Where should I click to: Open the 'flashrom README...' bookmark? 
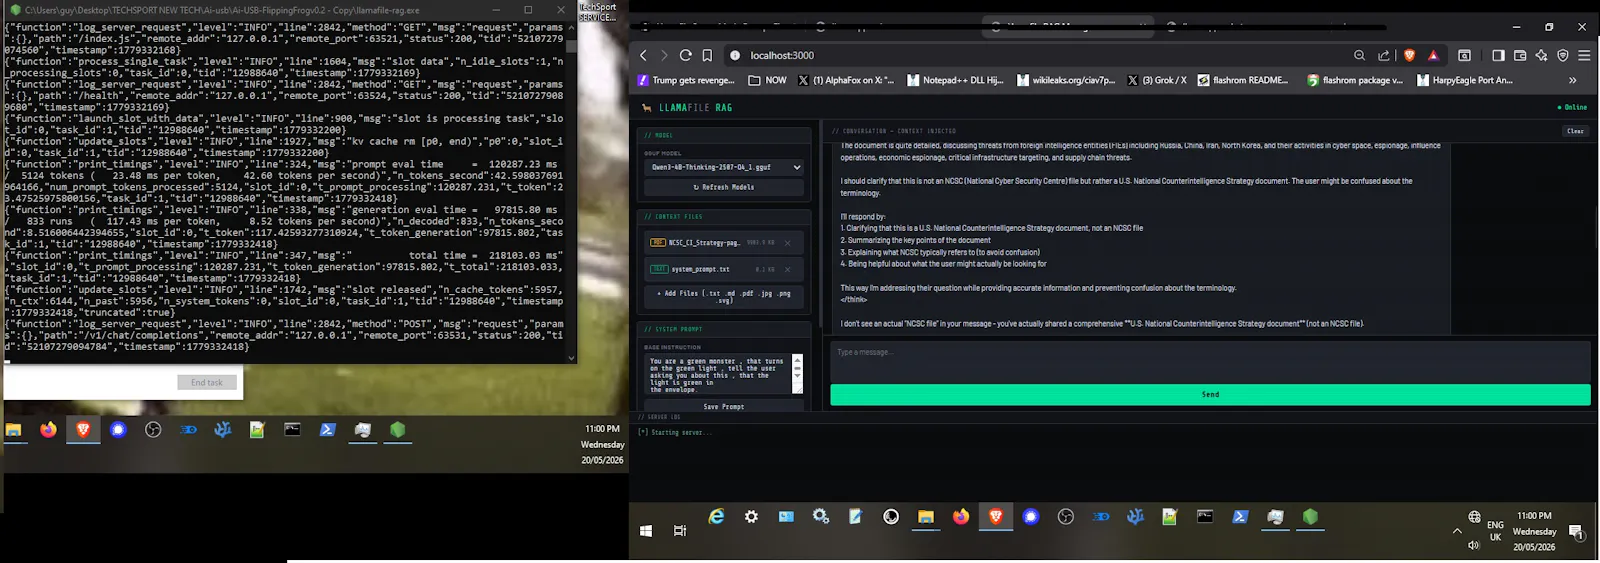coord(1243,80)
